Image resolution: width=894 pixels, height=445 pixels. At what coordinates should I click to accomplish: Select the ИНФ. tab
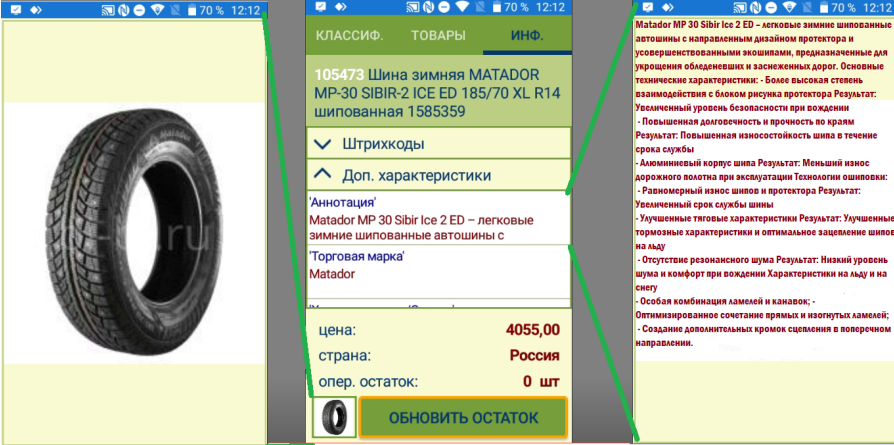tap(527, 35)
